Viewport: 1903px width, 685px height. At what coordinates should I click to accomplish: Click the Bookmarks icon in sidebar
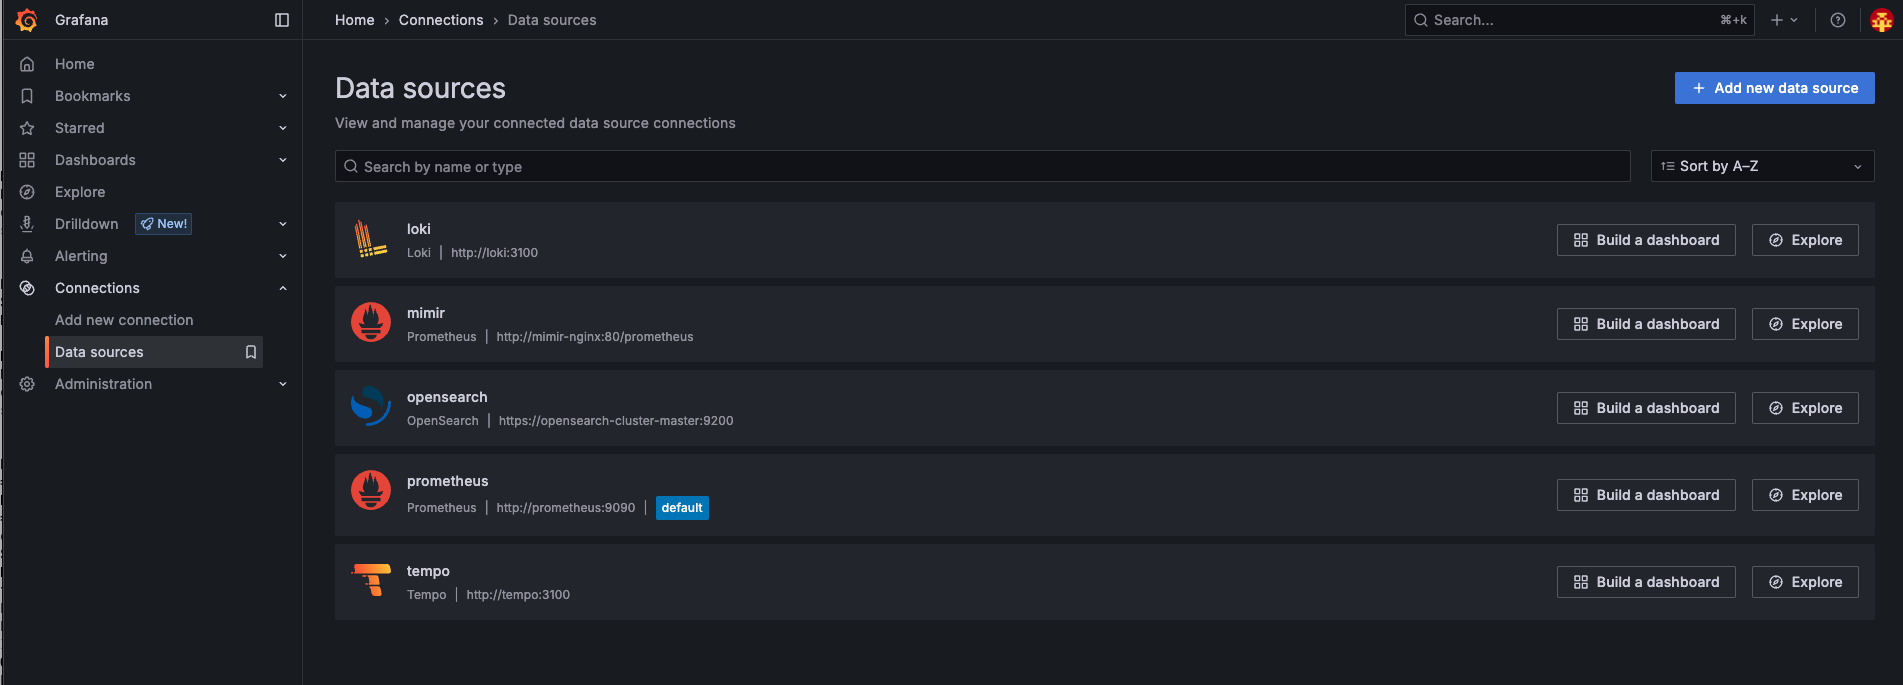[x=27, y=96]
